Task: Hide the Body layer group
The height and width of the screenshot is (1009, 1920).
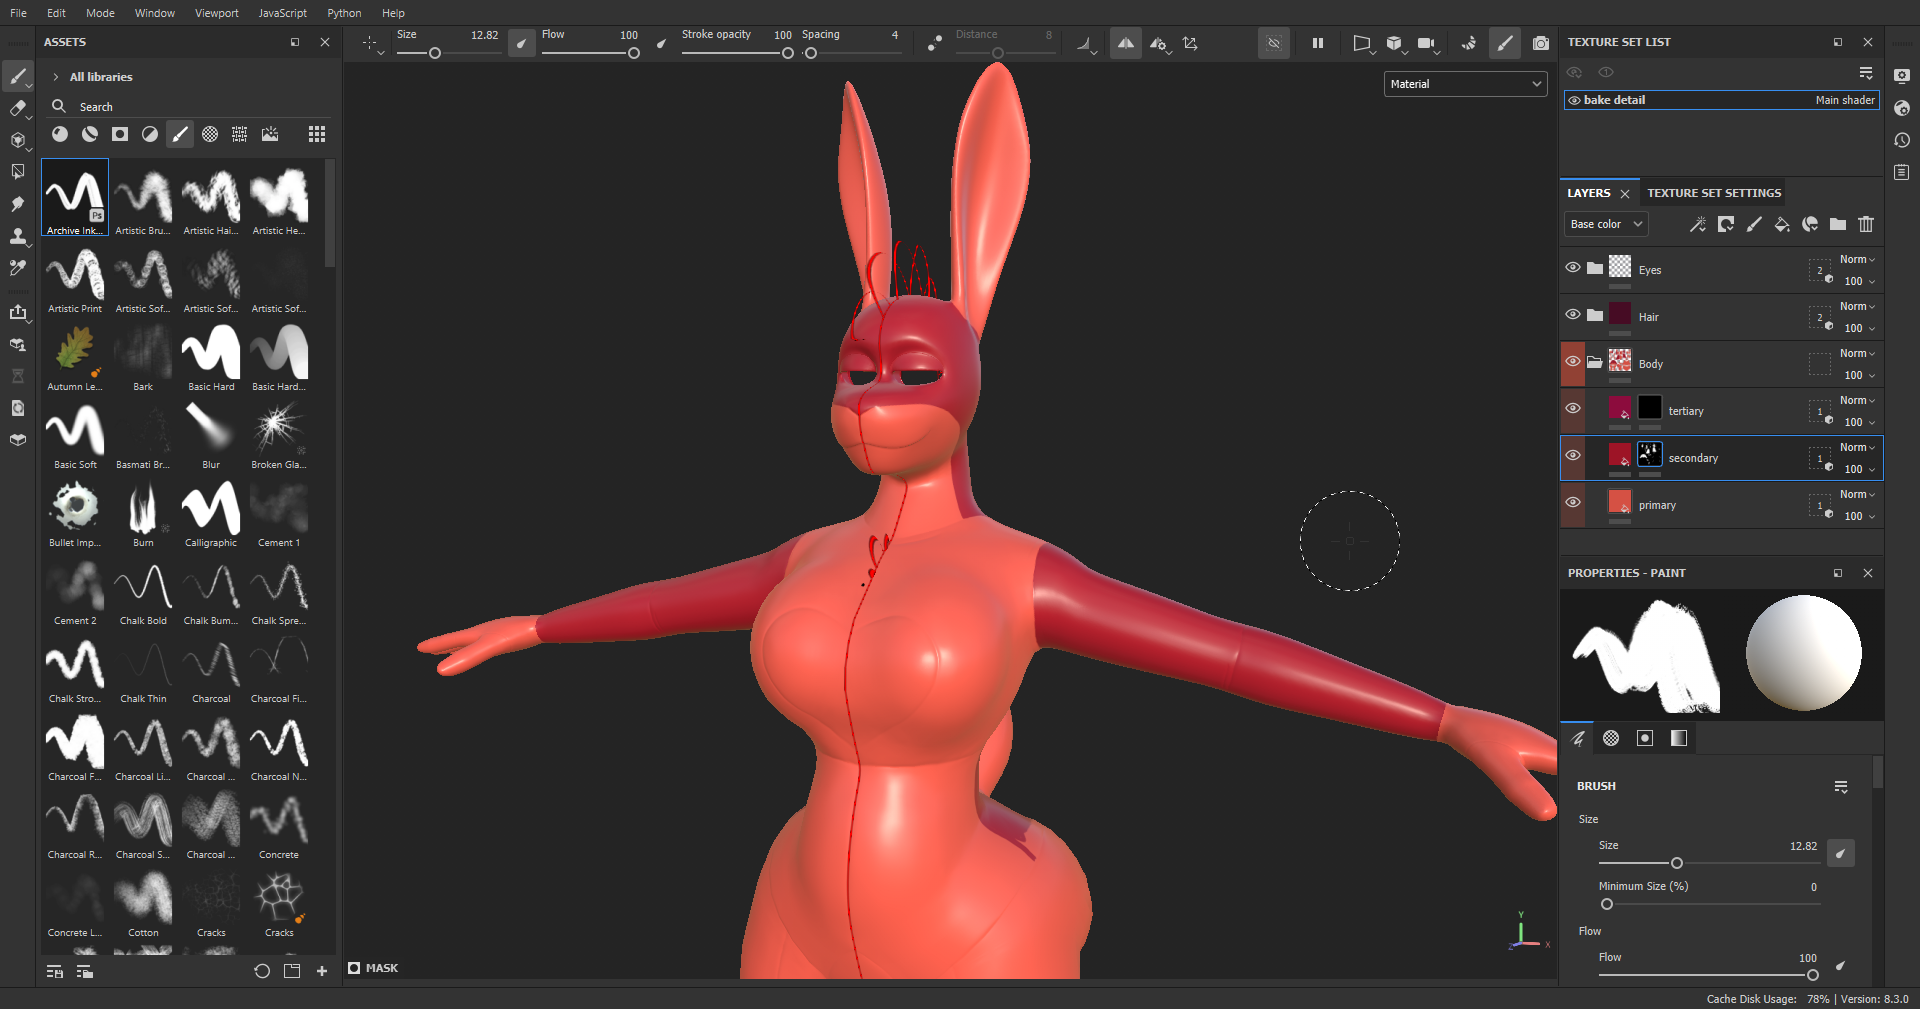Action: 1573,361
